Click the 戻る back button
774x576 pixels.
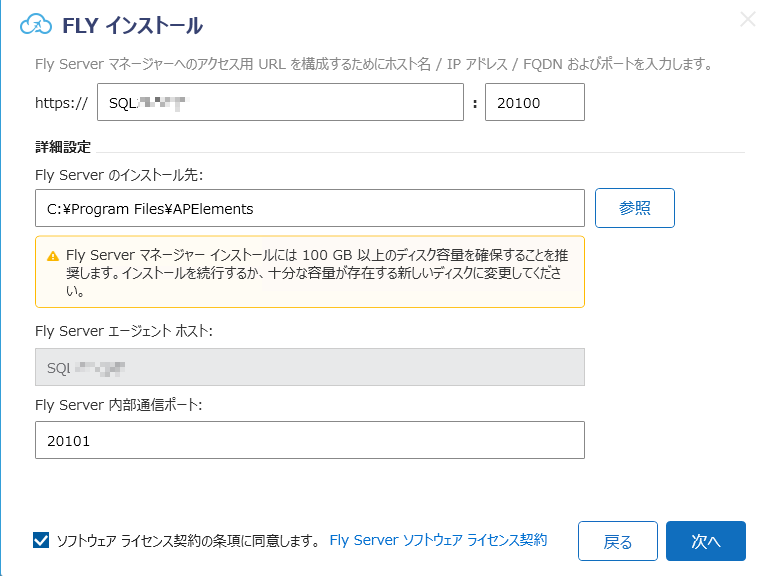click(618, 541)
